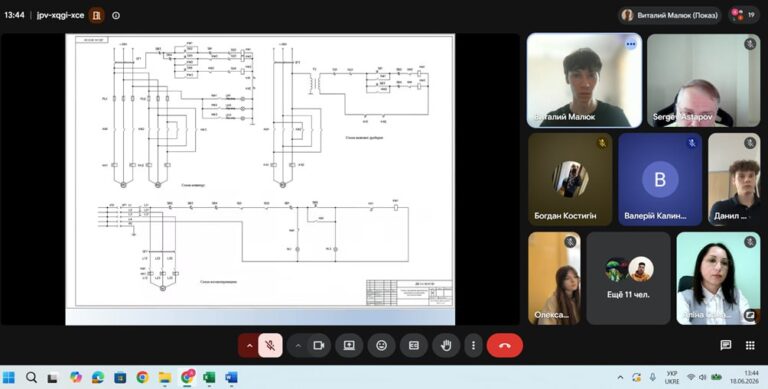This screenshot has width=768, height=389.
Task: Click muted mic icon on Валерій tile
Action: click(692, 143)
